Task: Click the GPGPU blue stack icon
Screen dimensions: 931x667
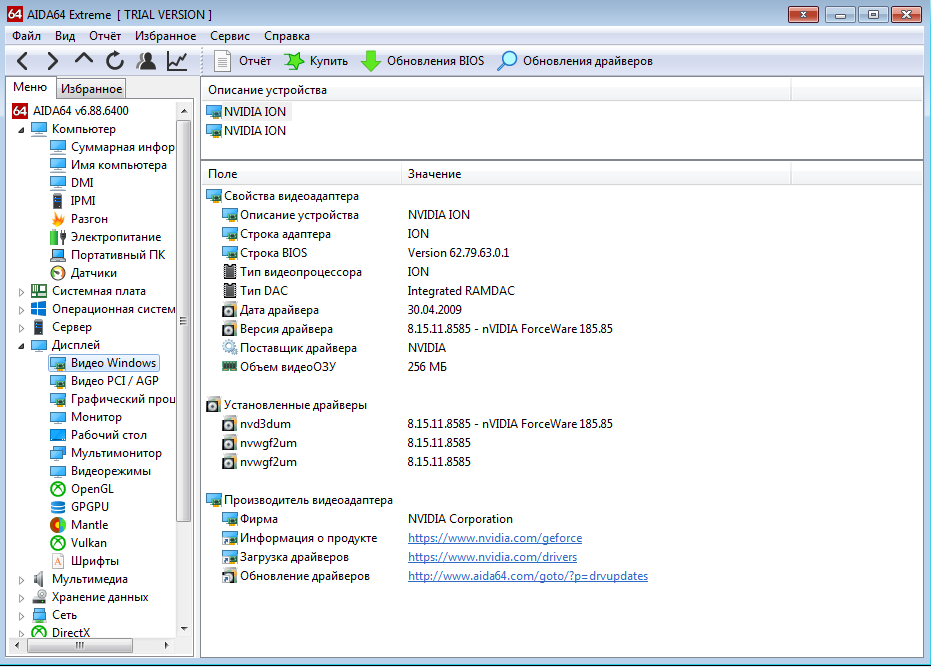Action: tap(58, 507)
